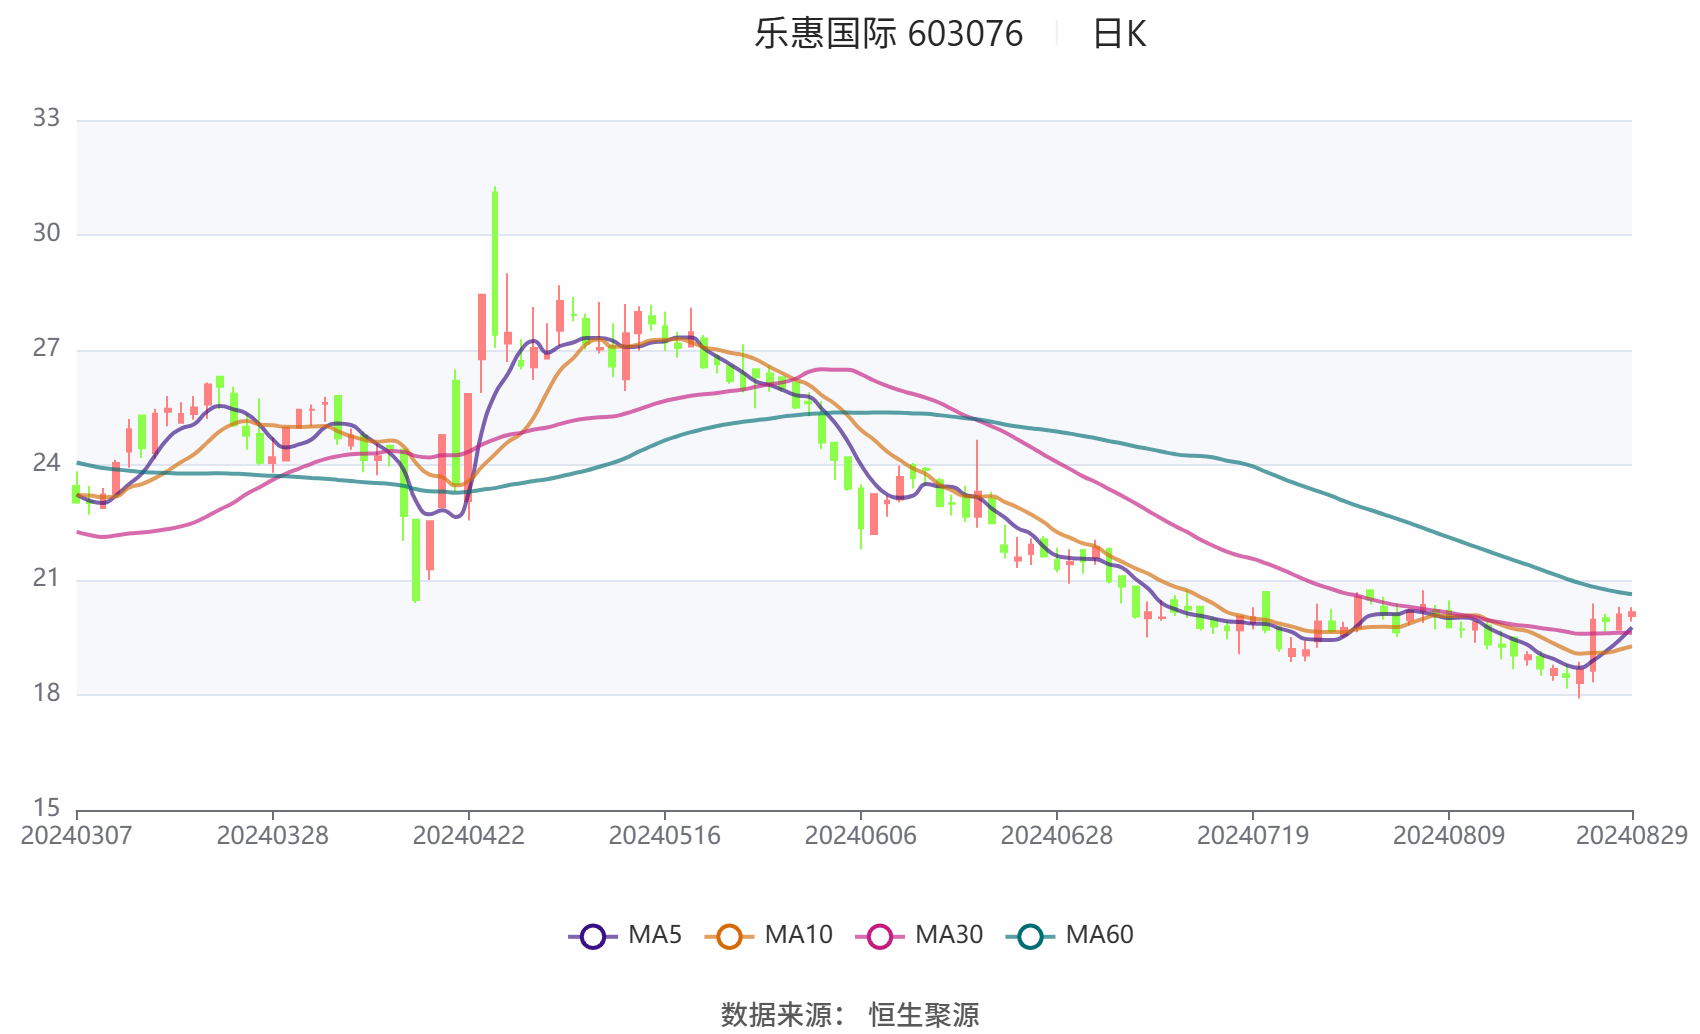The height and width of the screenshot is (1034, 1700).
Task: Toggle the MA5 legend circle icon
Action: [593, 937]
